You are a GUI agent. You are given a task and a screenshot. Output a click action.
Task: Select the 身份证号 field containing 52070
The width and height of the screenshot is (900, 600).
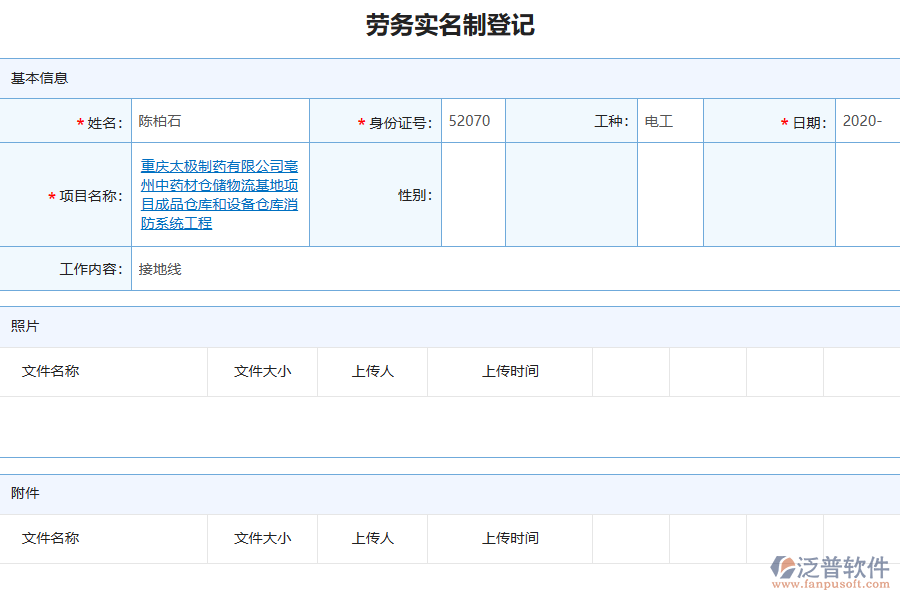(473, 120)
